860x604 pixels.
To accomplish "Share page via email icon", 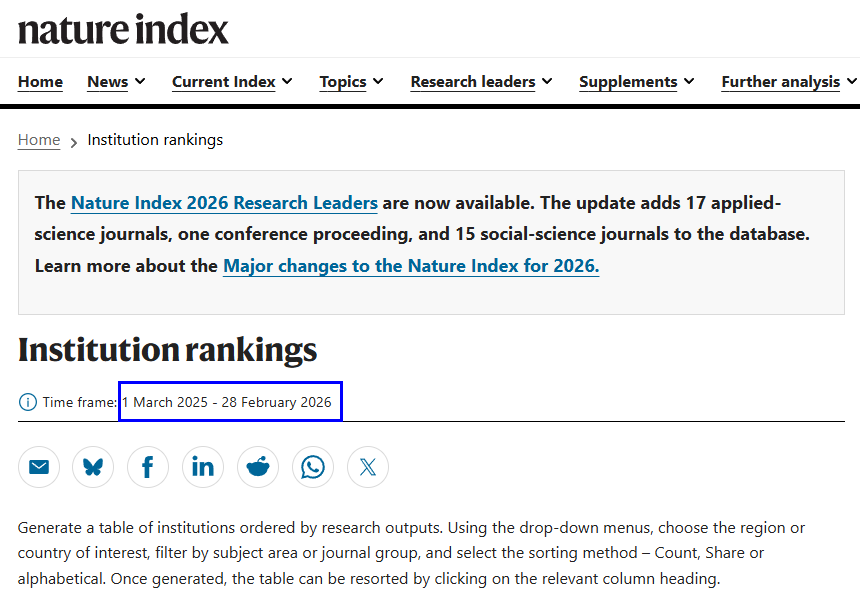I will 39,467.
